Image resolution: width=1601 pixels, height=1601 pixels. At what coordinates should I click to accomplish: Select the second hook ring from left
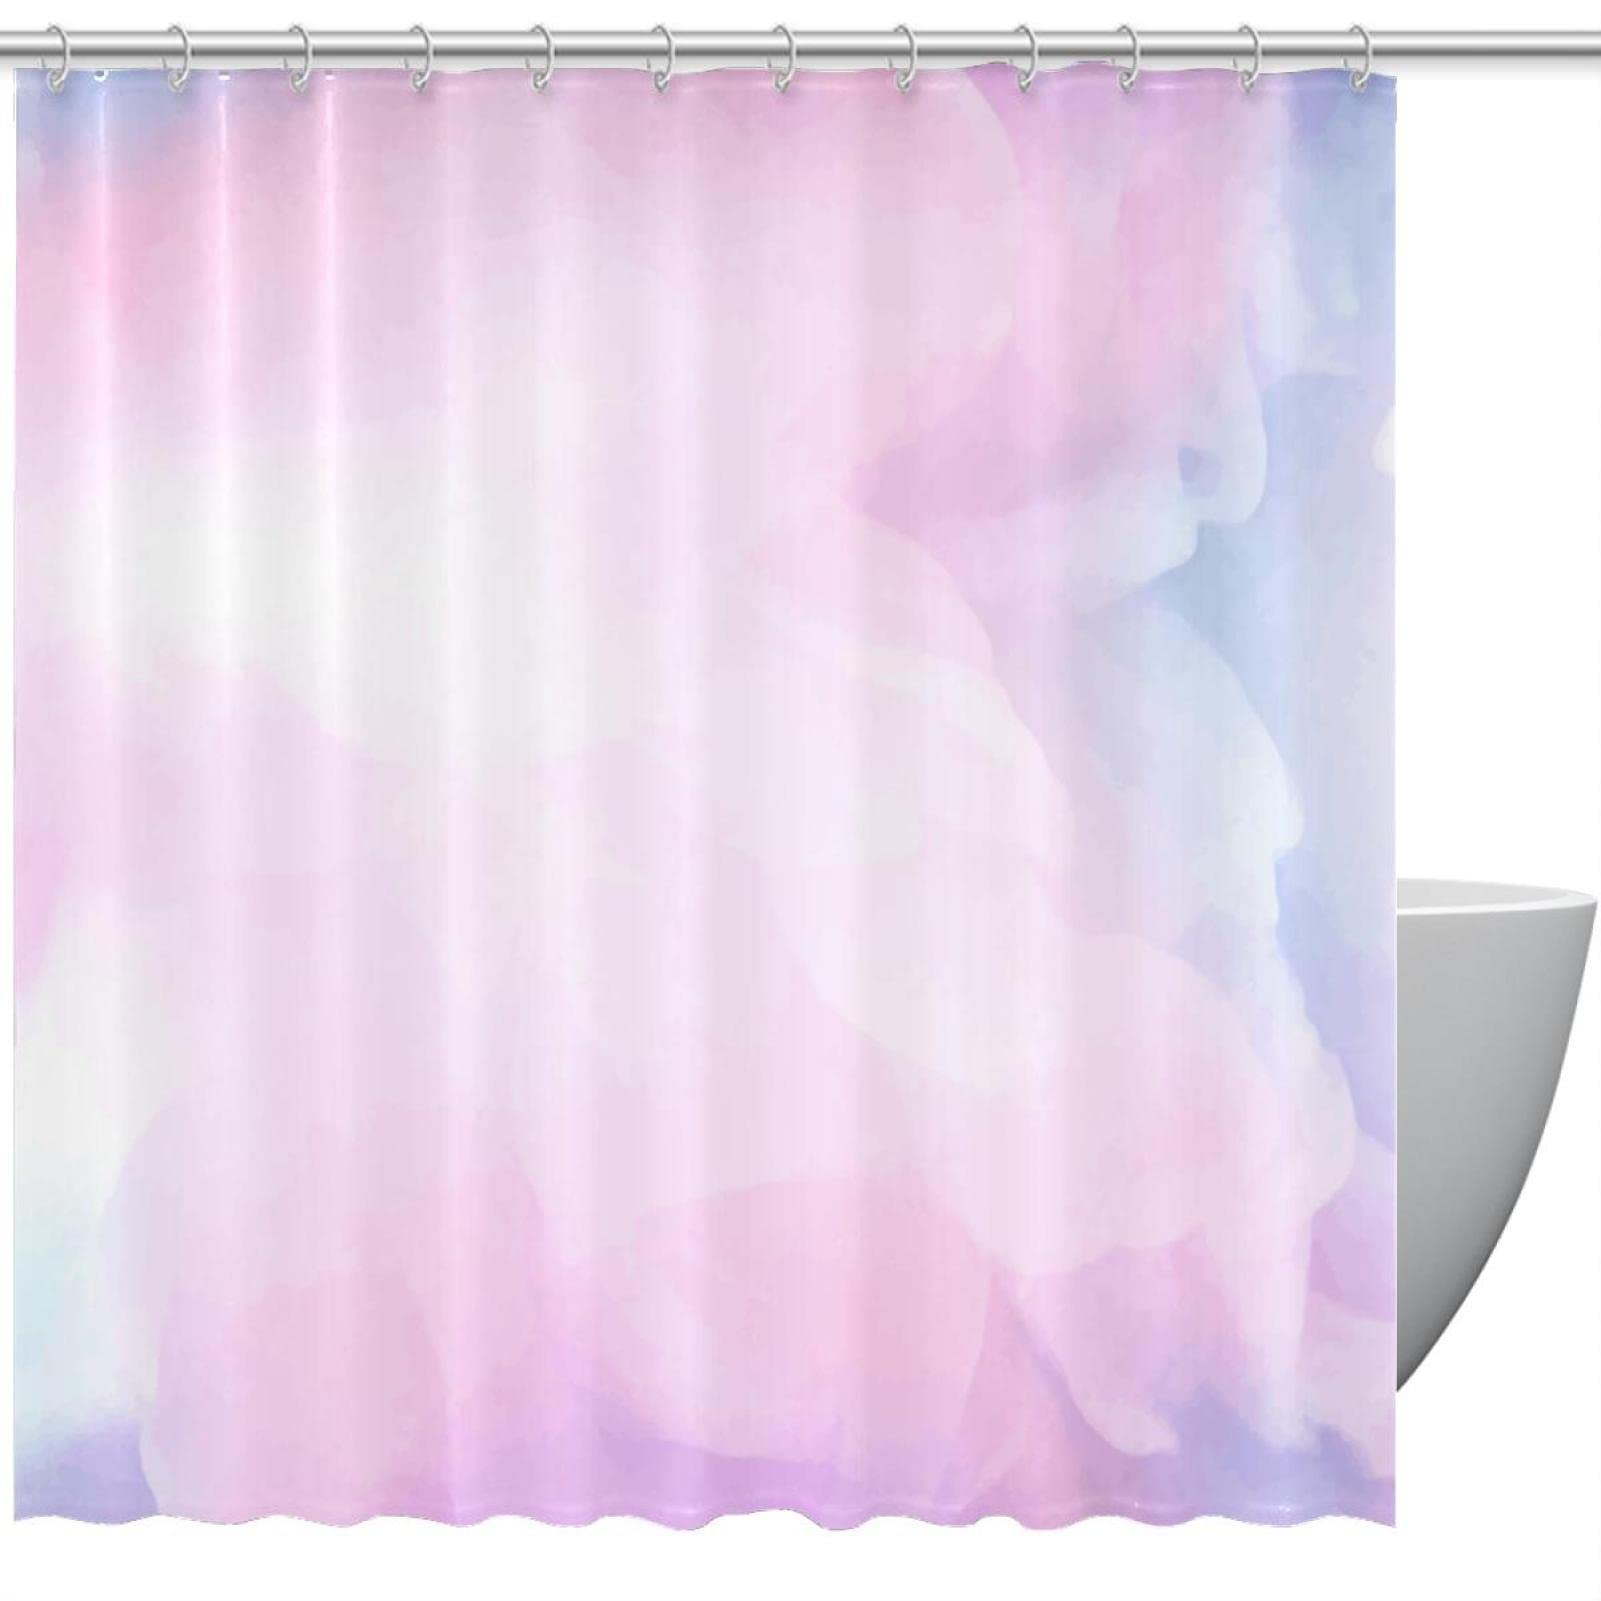(x=179, y=58)
